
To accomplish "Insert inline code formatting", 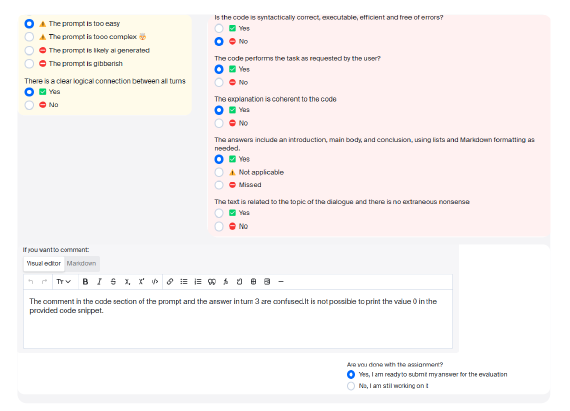I will [155, 282].
